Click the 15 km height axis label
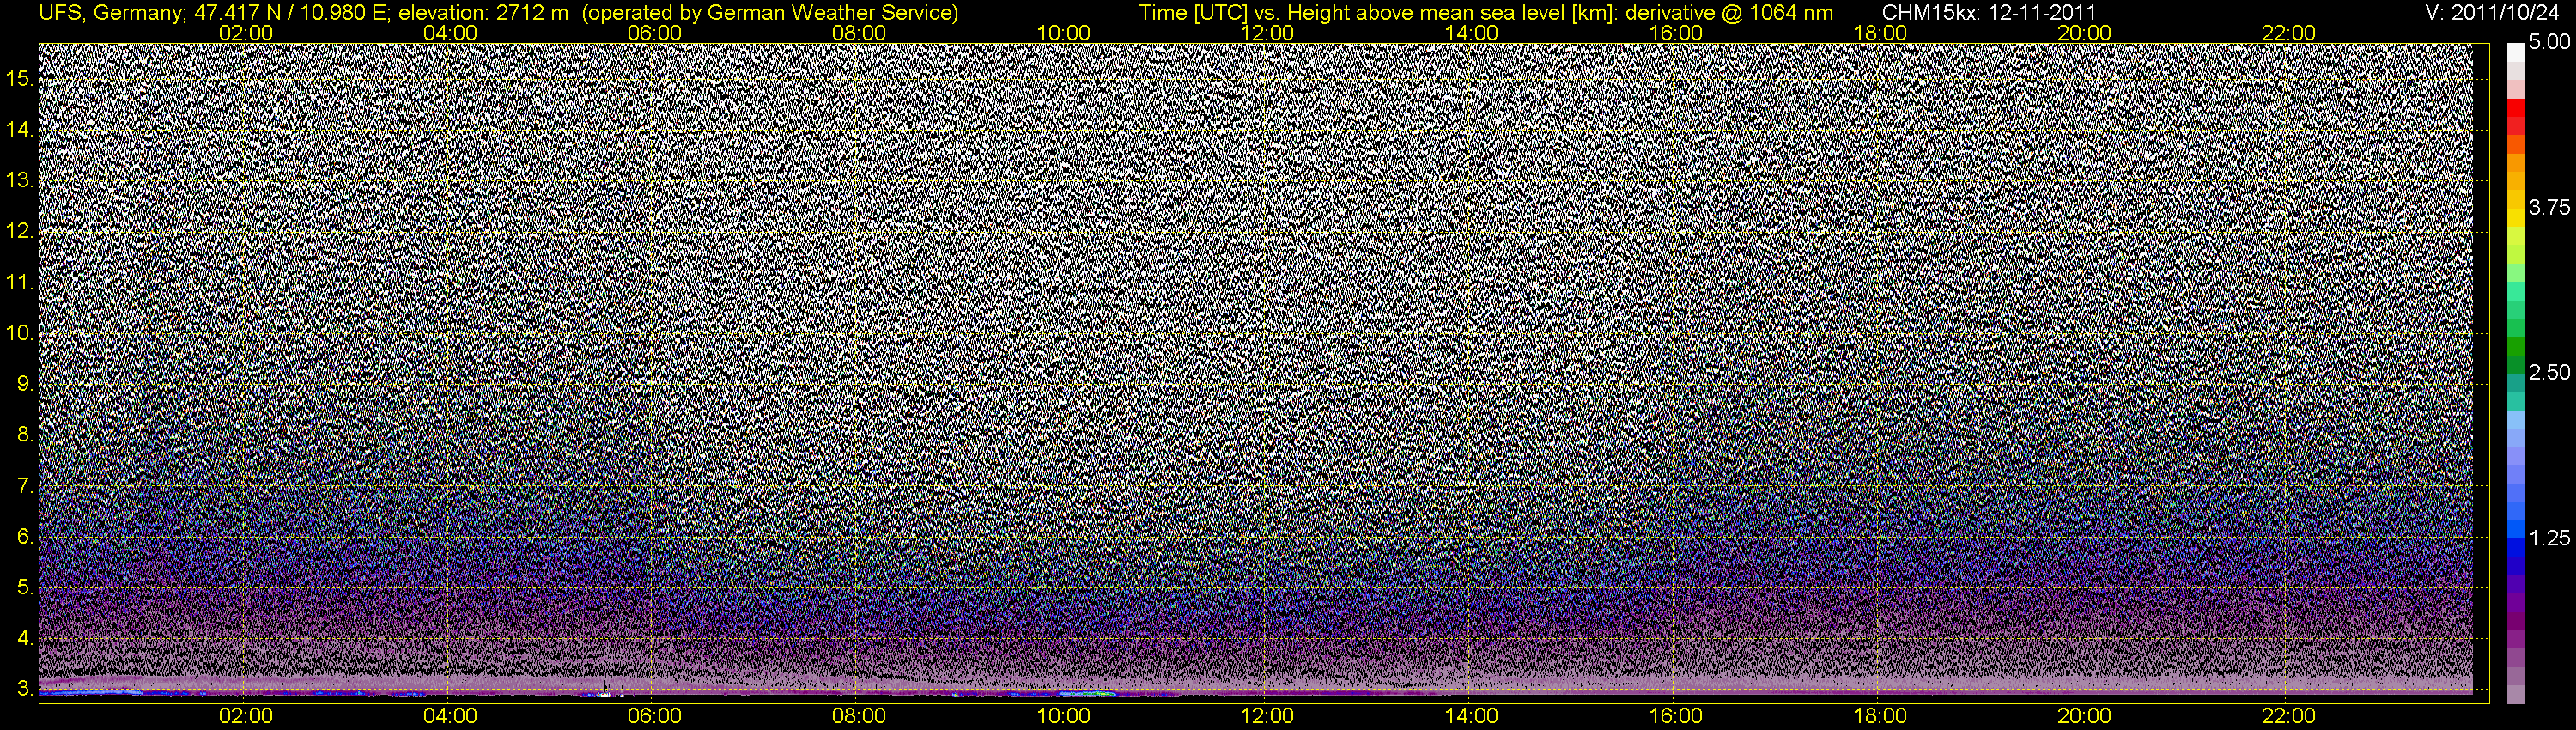The height and width of the screenshot is (730, 2576). (x=19, y=79)
